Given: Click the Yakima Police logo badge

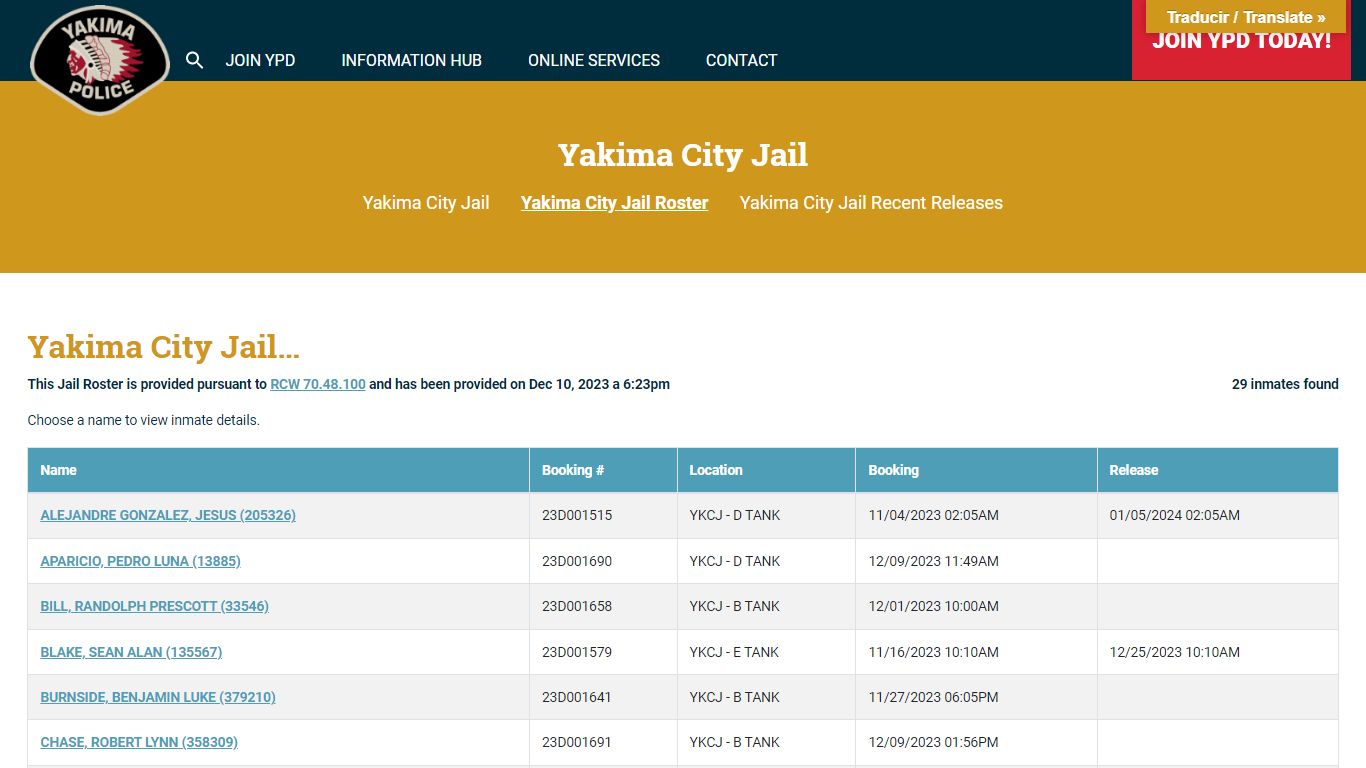Looking at the screenshot, I should coord(99,60).
